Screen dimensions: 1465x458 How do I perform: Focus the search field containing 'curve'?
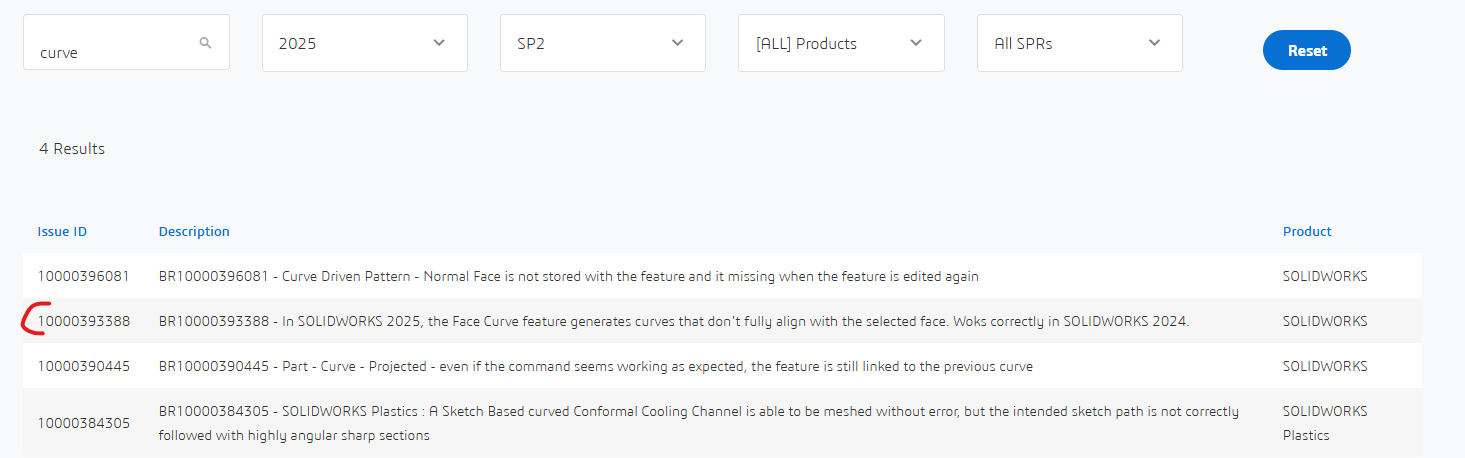(126, 42)
